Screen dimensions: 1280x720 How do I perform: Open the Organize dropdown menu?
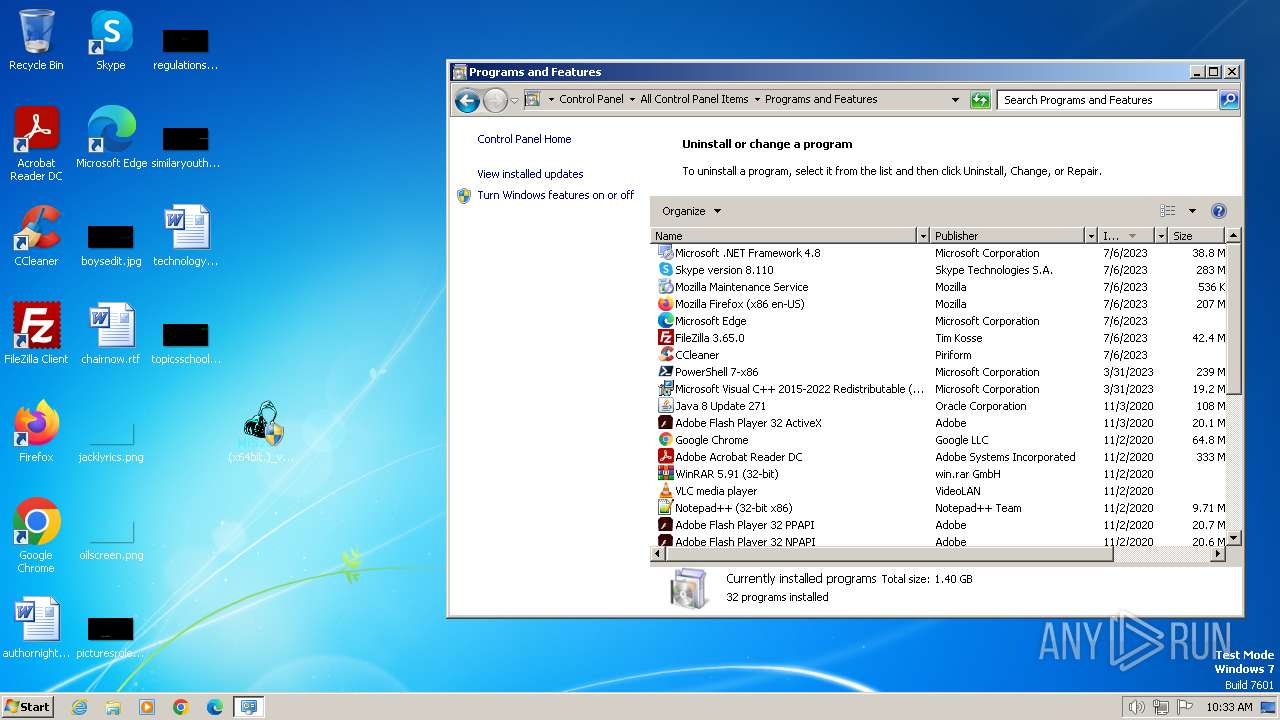pos(691,211)
